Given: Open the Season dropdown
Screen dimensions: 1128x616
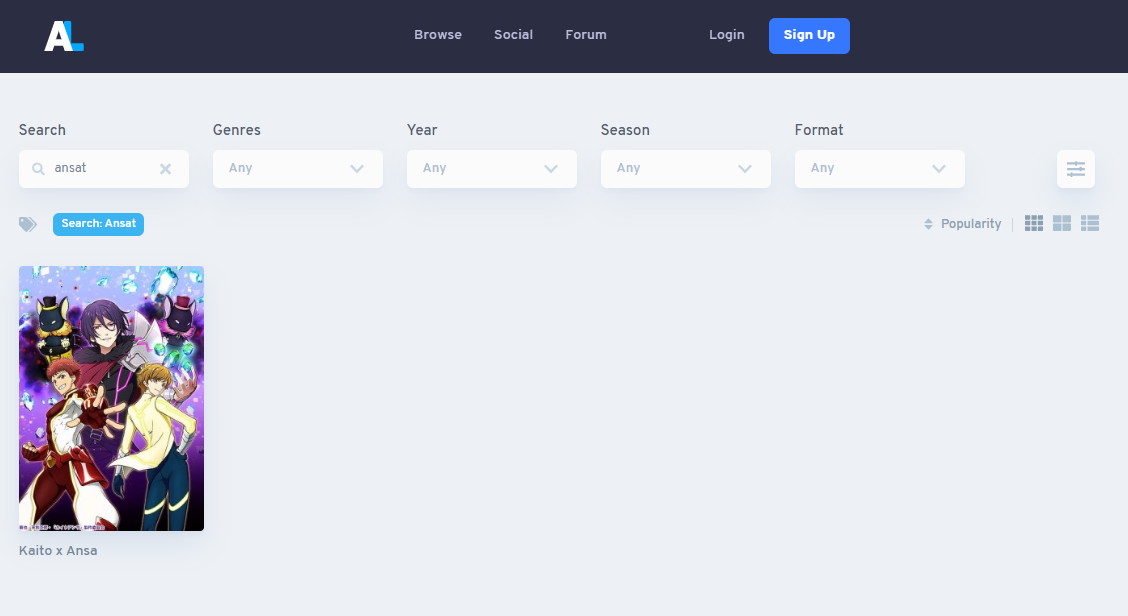Looking at the screenshot, I should [x=686, y=169].
